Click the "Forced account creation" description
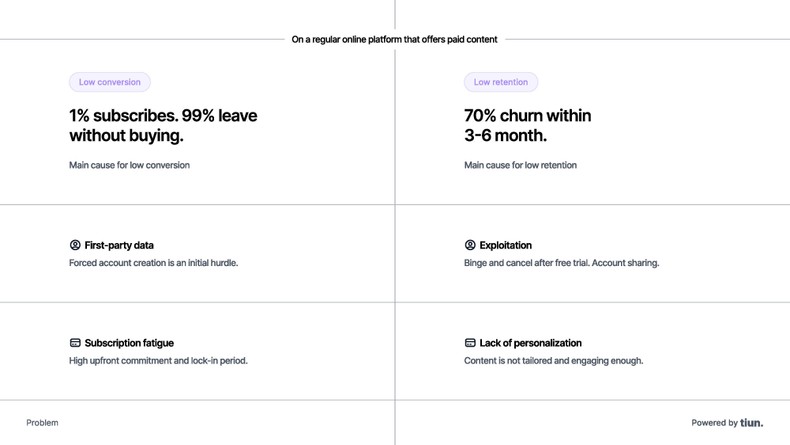Image resolution: width=790 pixels, height=445 pixels. [x=153, y=263]
